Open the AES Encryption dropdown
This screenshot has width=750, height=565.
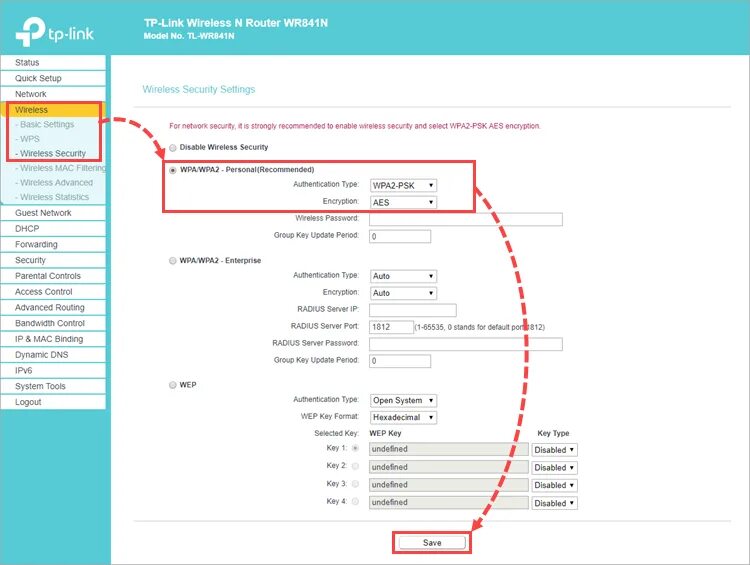(403, 202)
